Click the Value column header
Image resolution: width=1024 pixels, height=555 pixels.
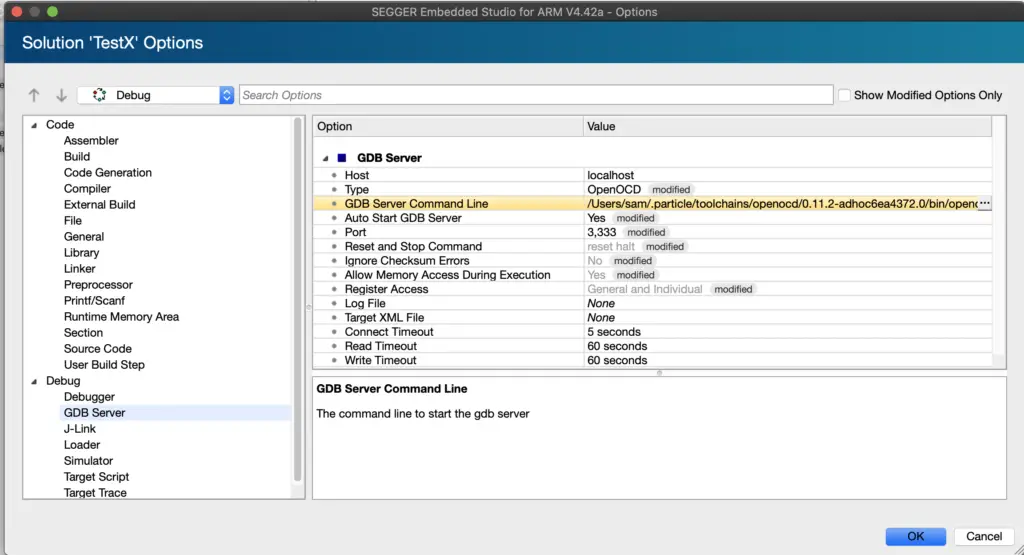787,127
